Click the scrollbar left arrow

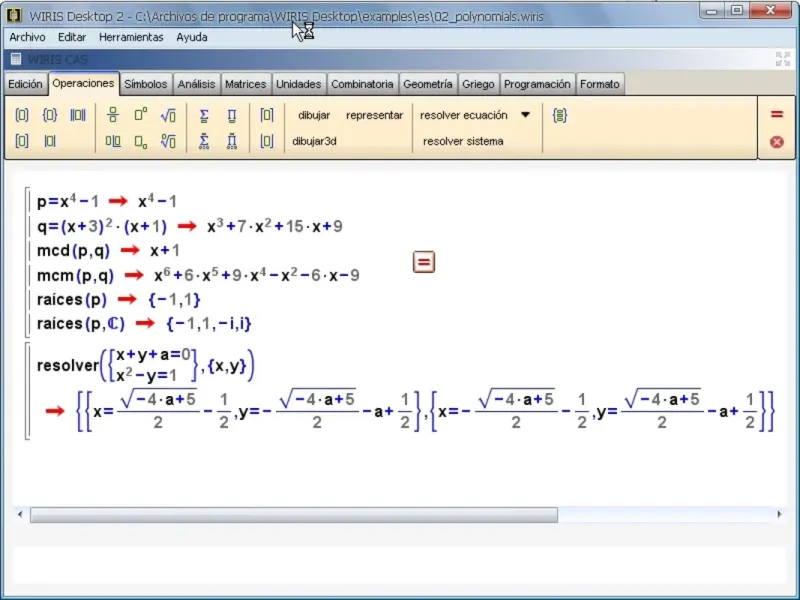[20, 514]
